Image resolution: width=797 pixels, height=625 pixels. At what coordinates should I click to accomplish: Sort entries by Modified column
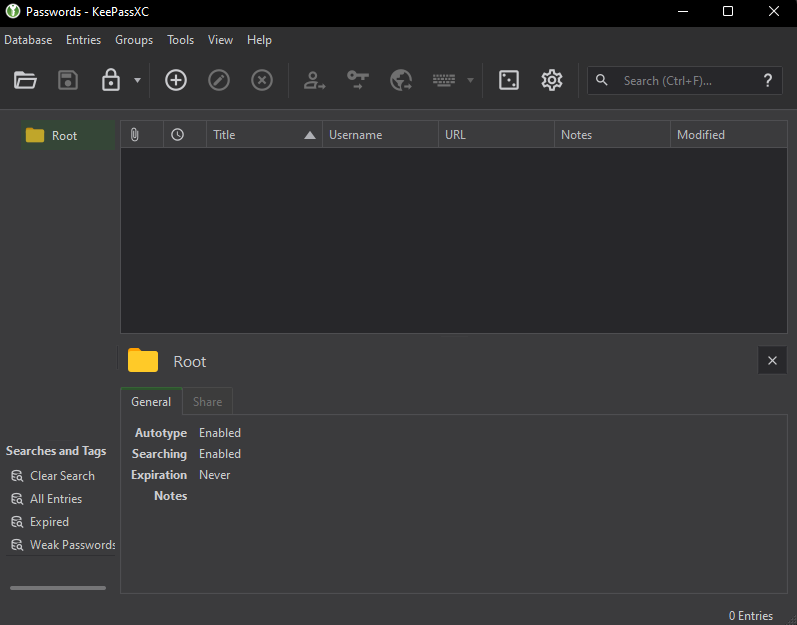pyautogui.click(x=729, y=135)
